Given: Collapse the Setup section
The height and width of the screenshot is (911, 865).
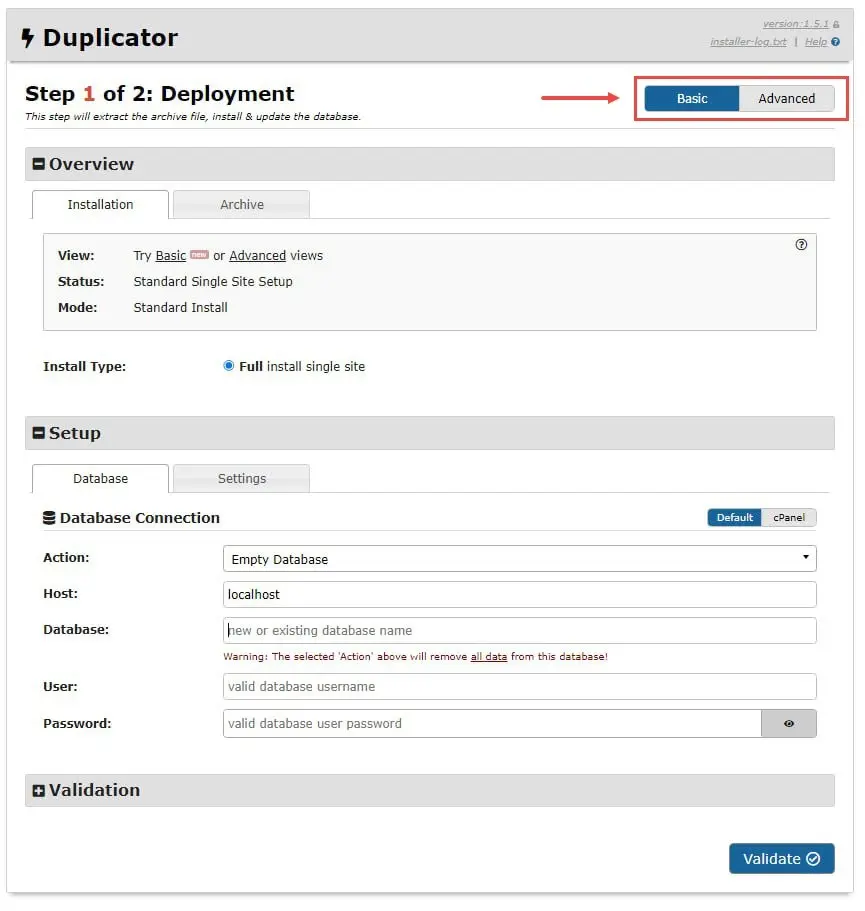Looking at the screenshot, I should tap(38, 433).
